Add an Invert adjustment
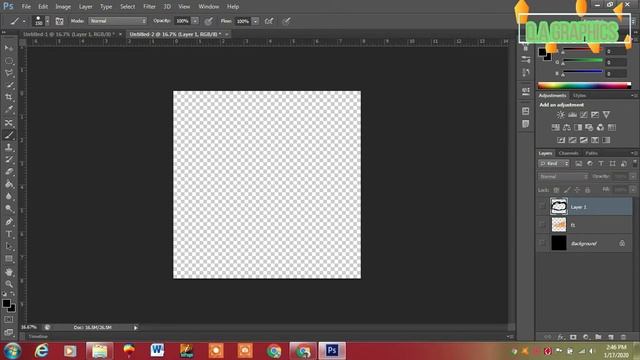The image size is (640, 360). (x=561, y=140)
